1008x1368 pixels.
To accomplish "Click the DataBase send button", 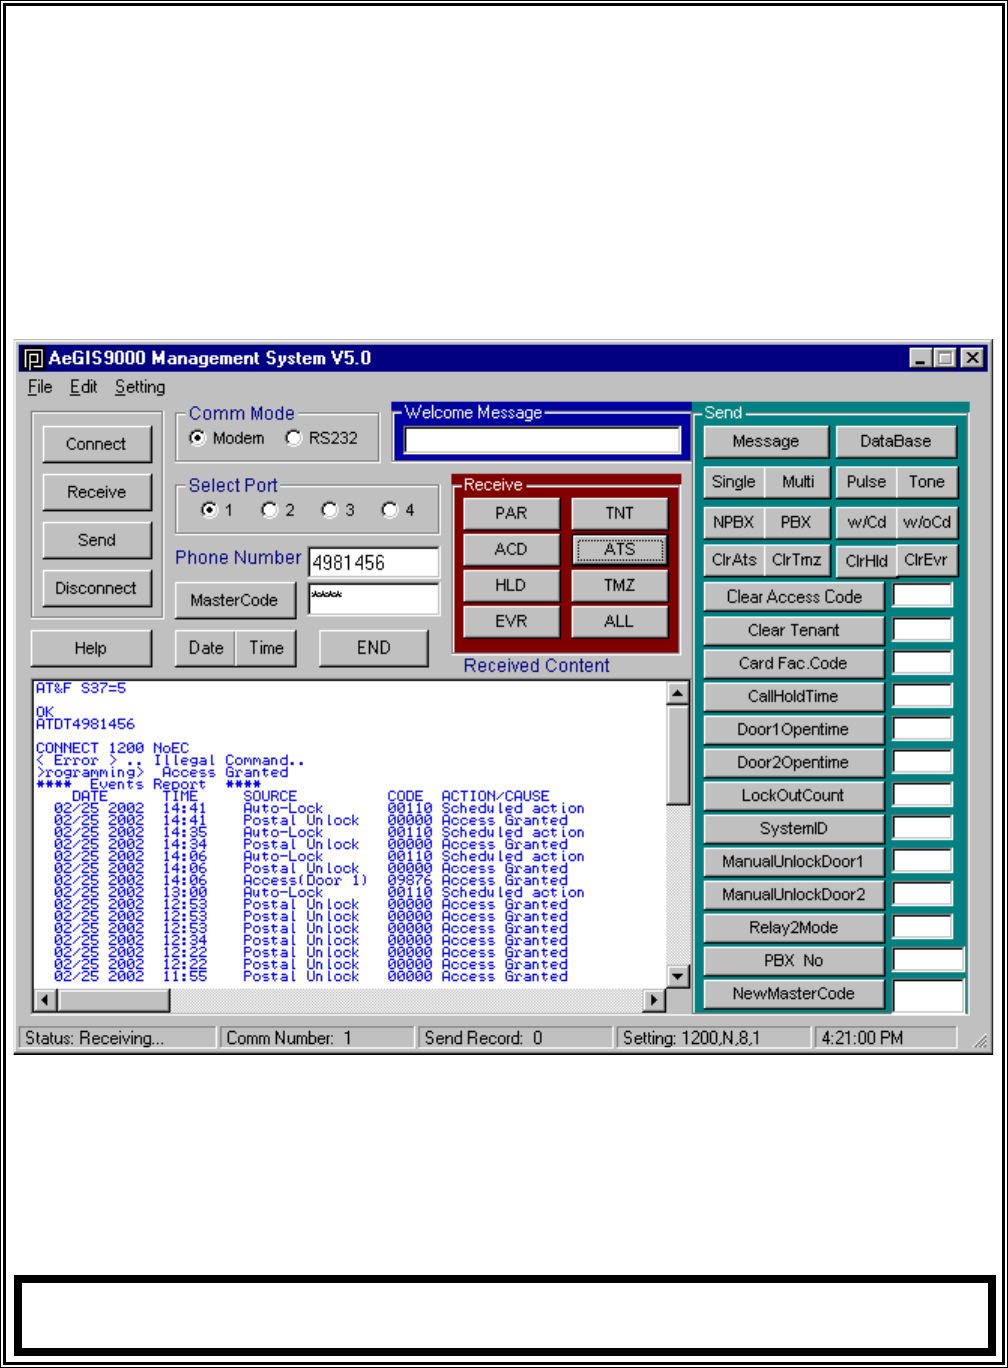I will click(x=895, y=441).
